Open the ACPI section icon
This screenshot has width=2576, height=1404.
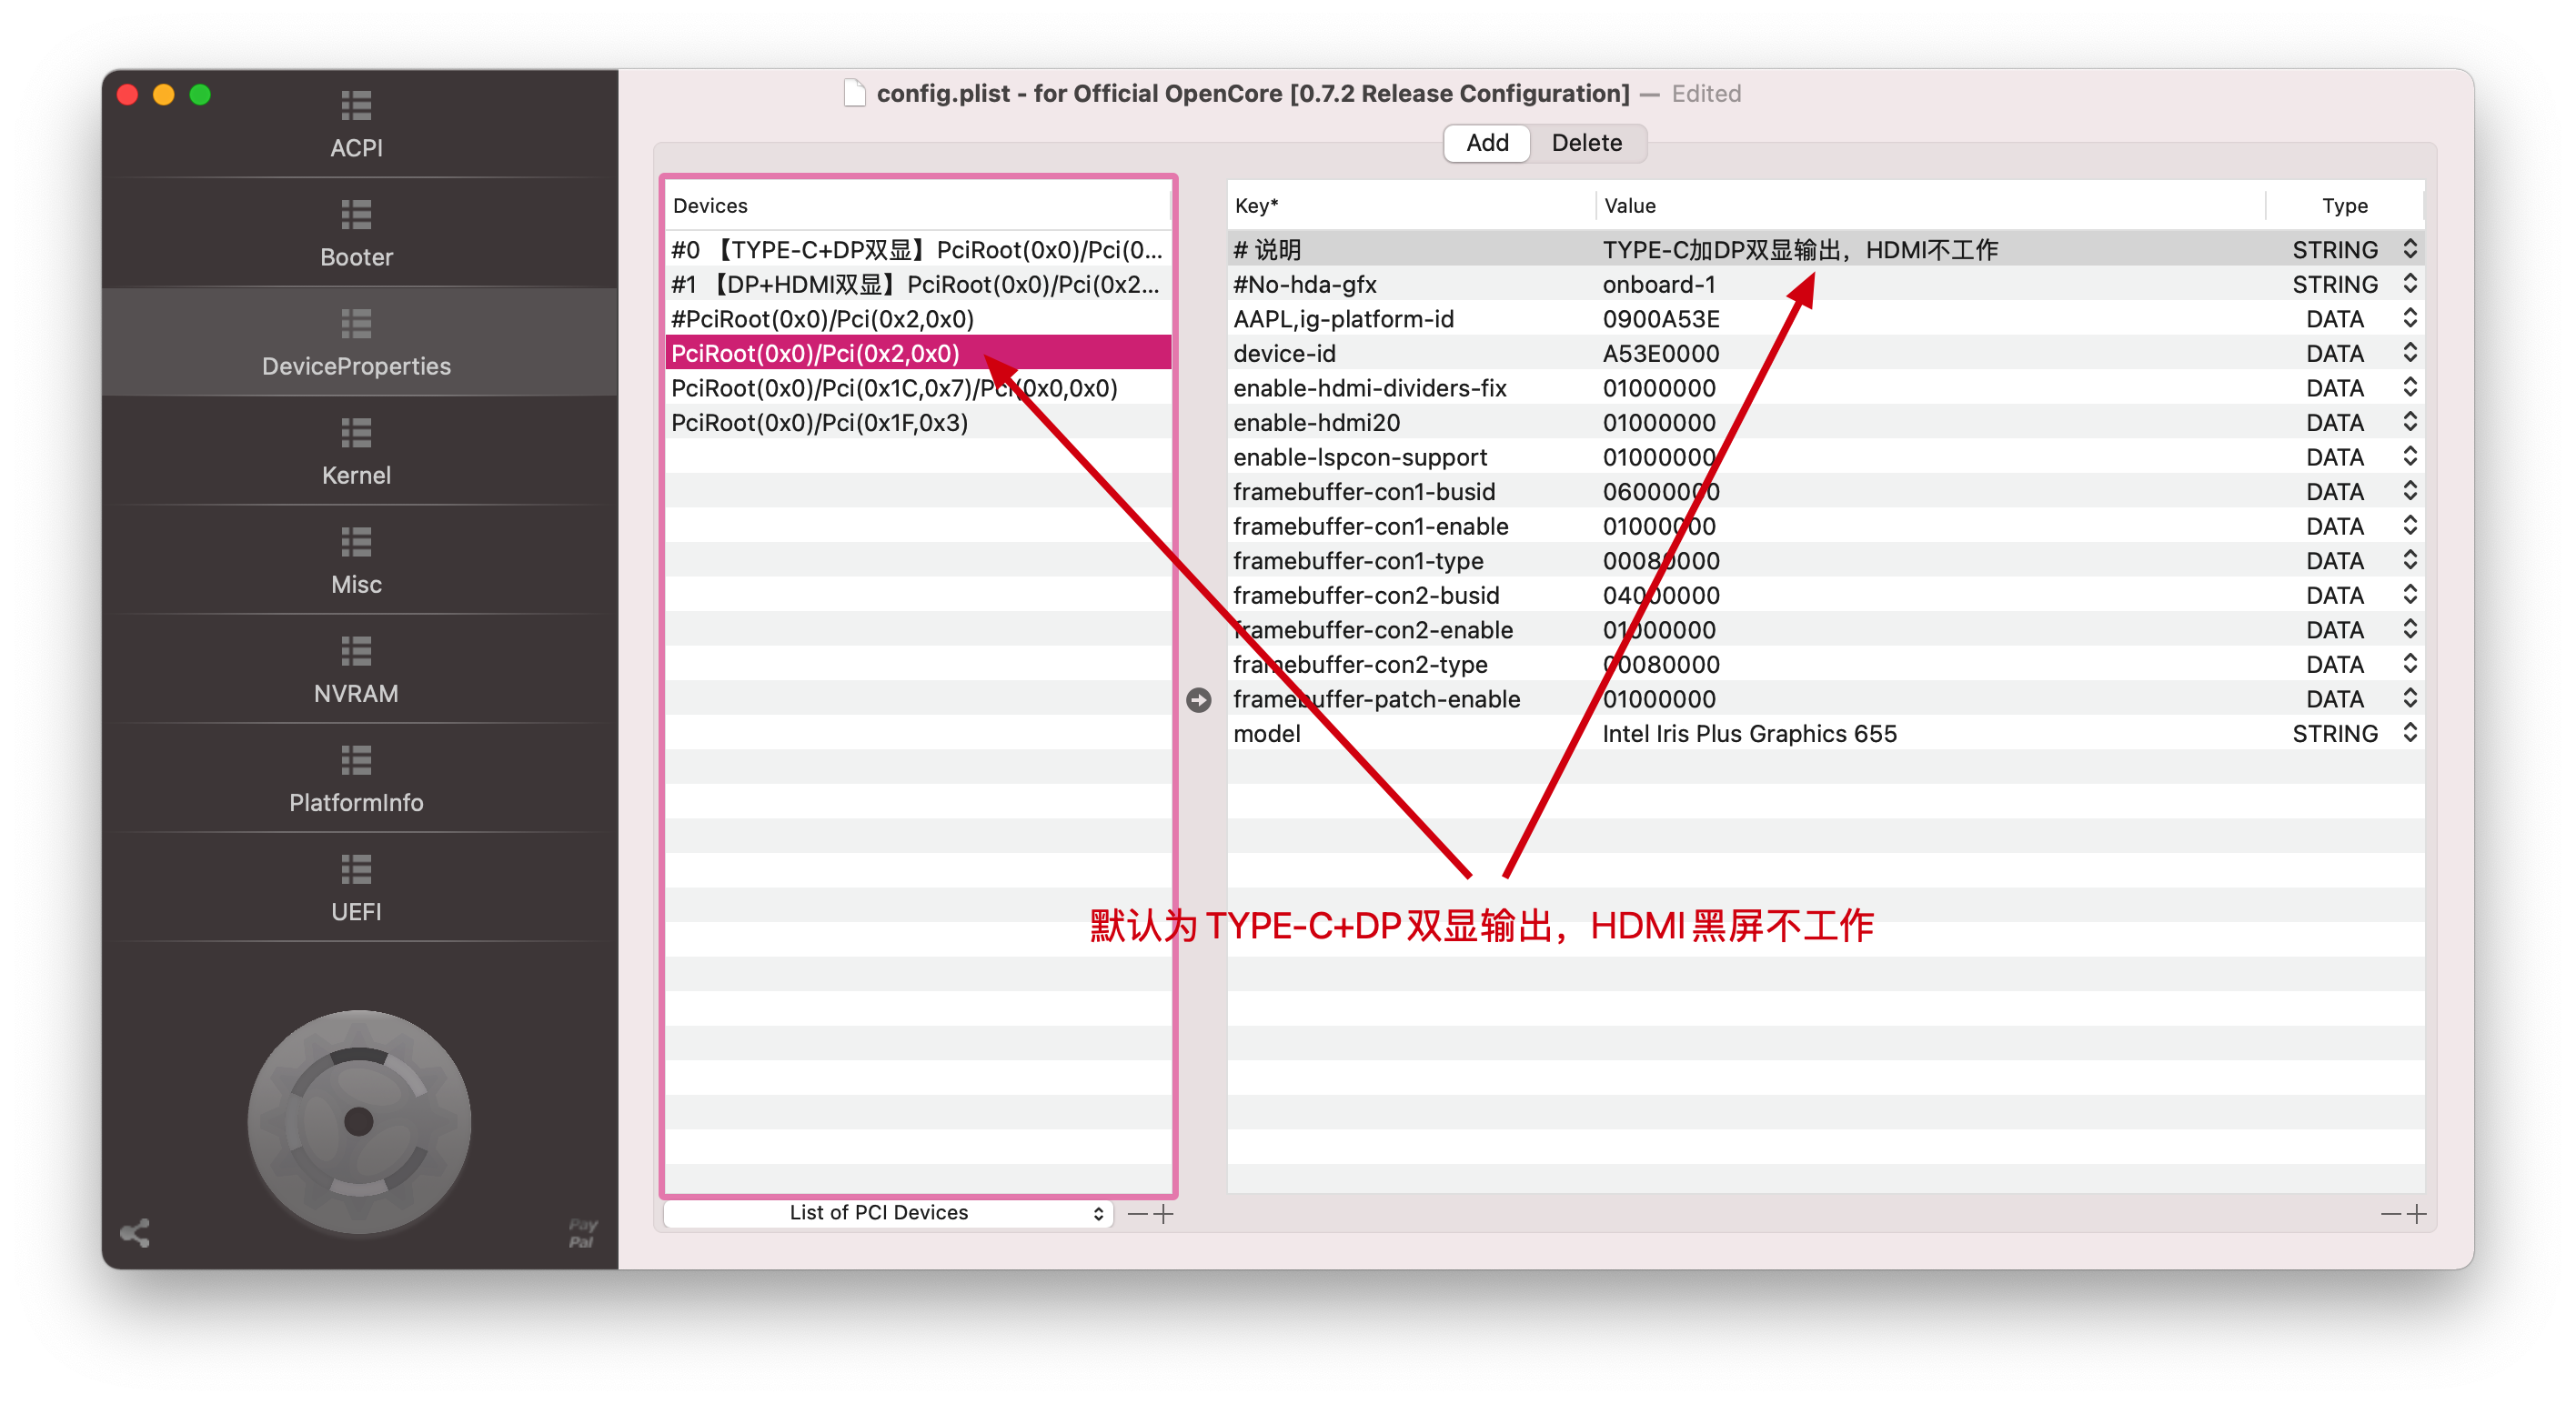[356, 105]
